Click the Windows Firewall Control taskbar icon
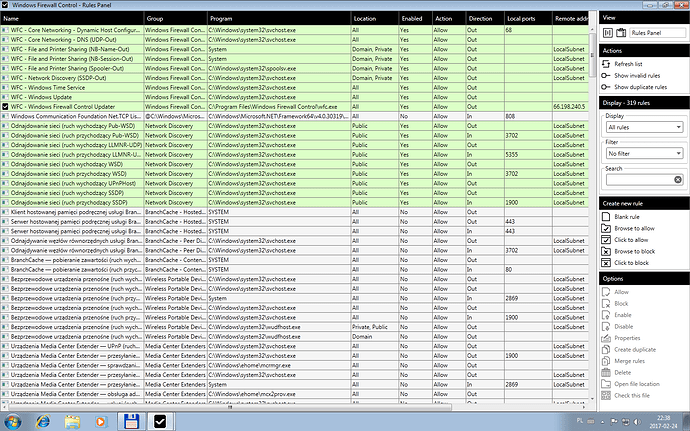Screen dimensions: 690x431 click(x=160, y=421)
